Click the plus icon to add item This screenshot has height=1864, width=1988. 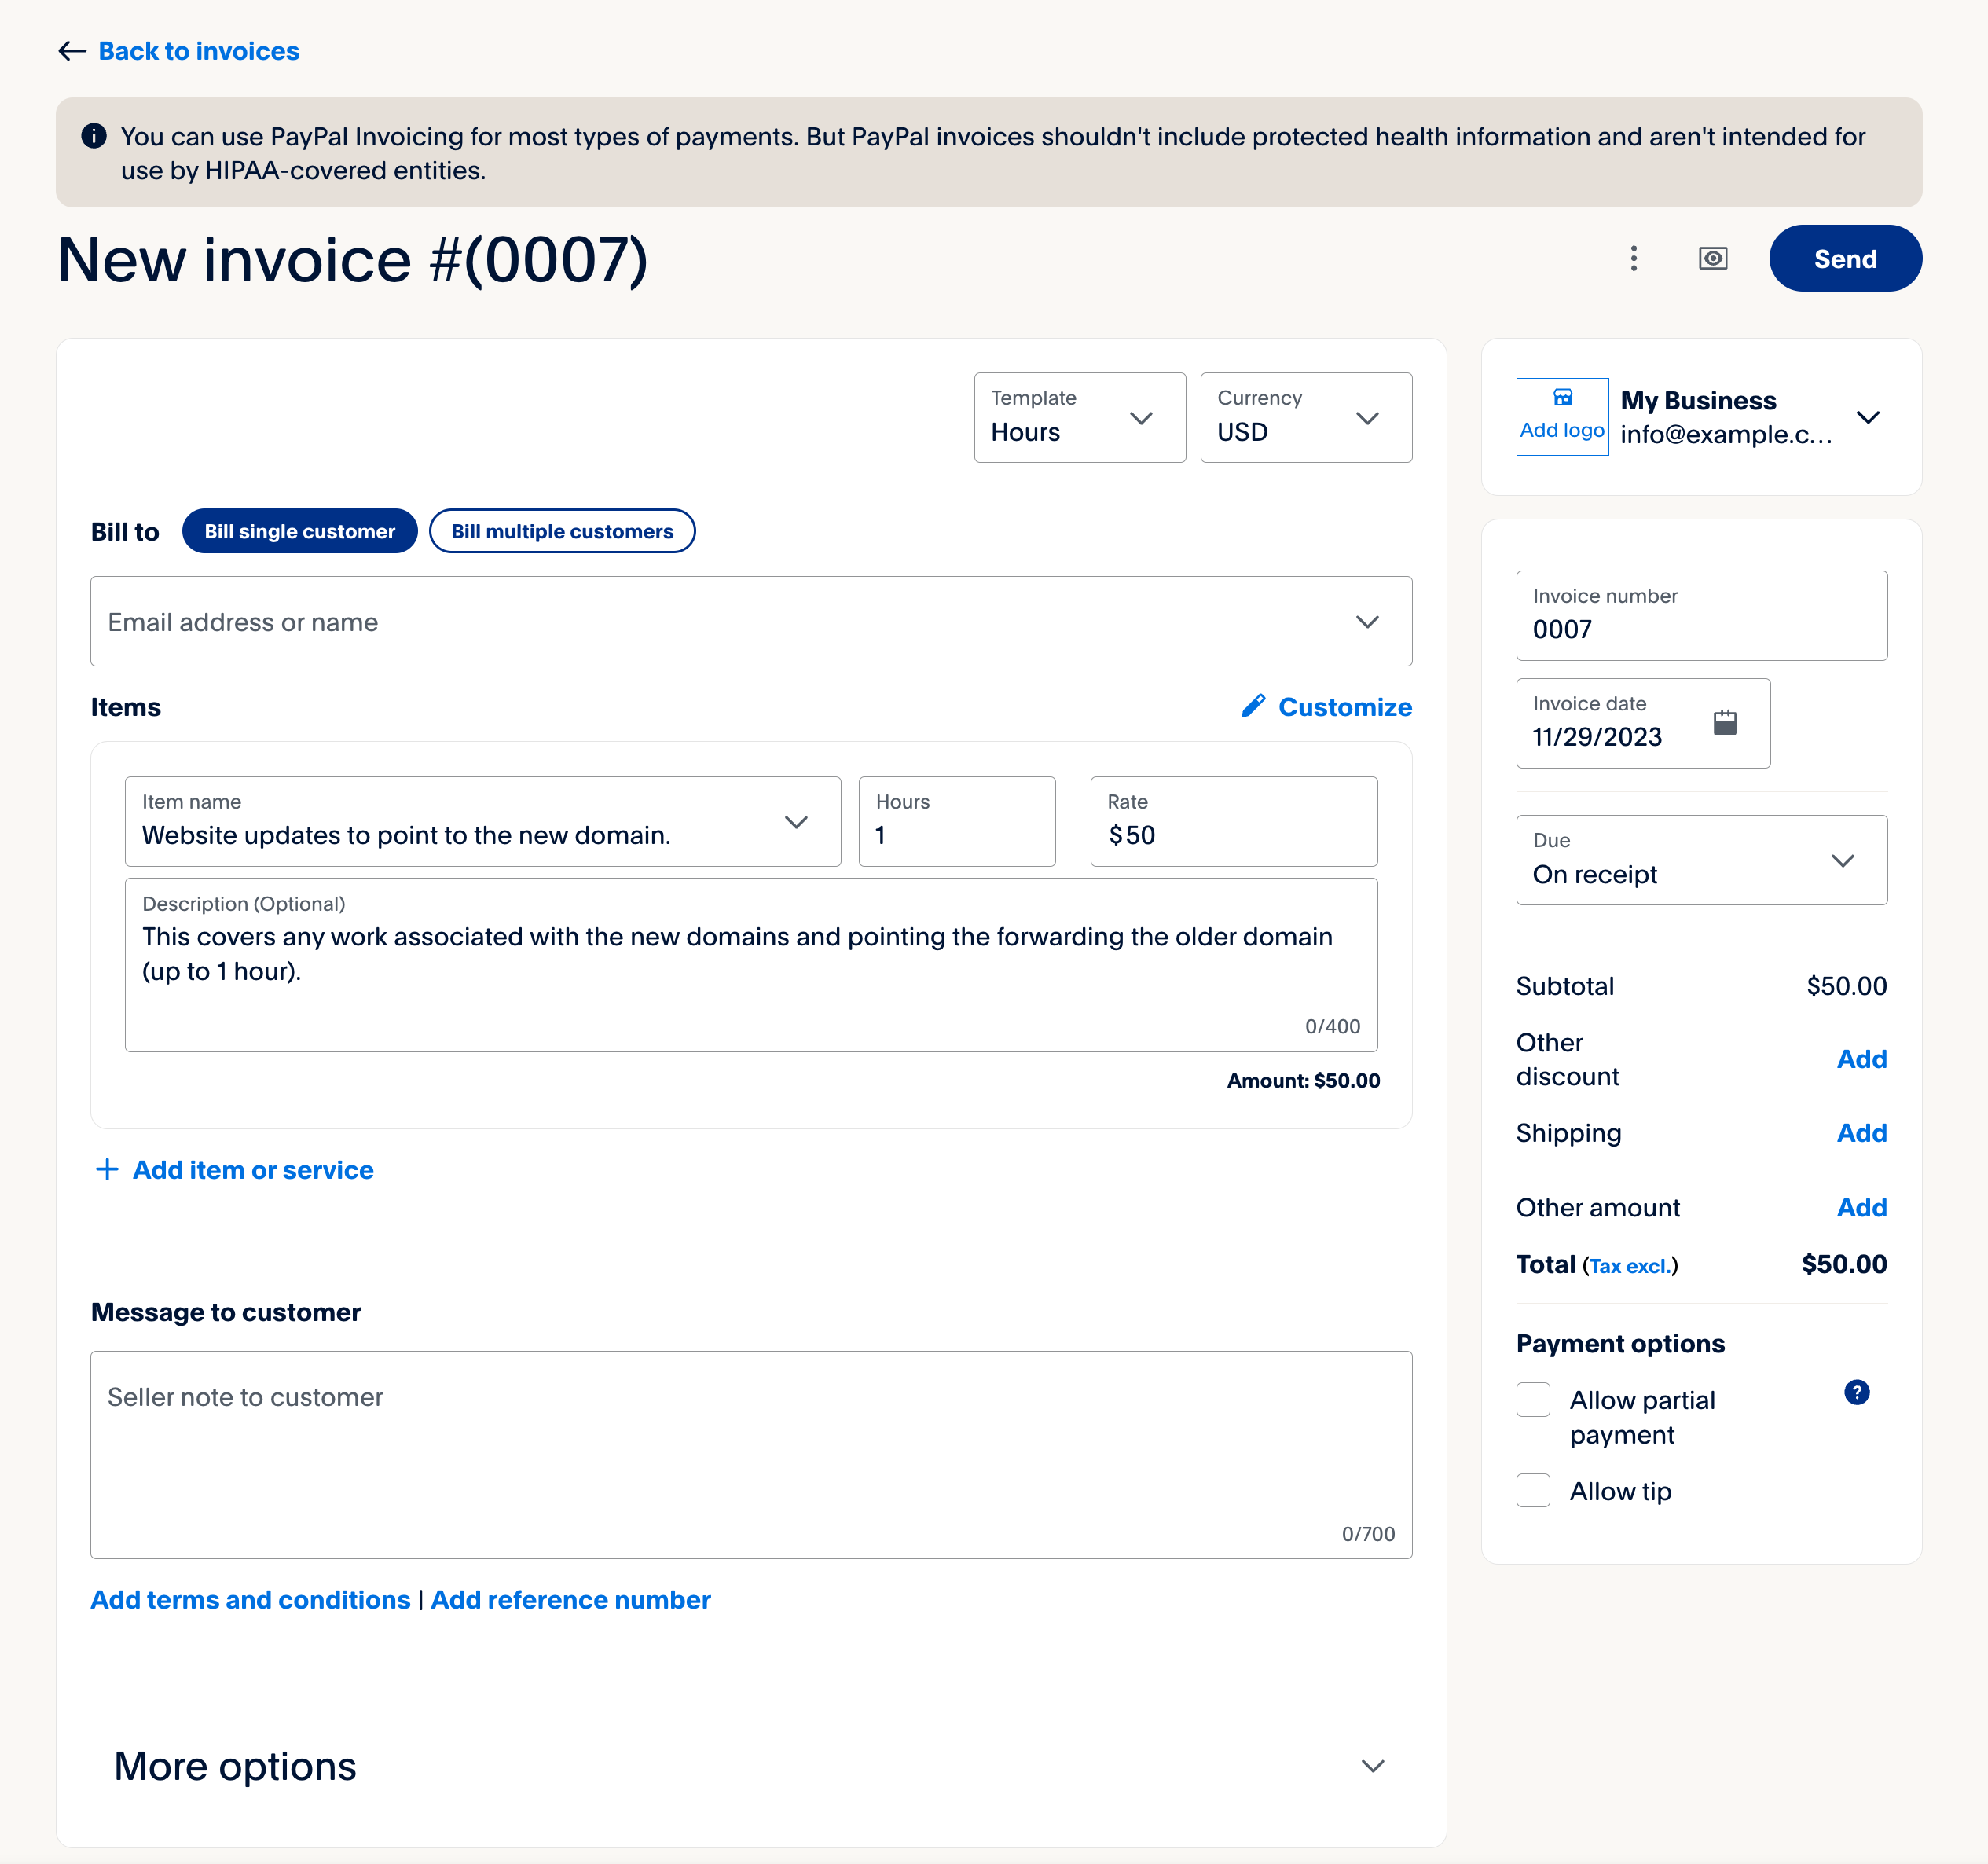(107, 1169)
